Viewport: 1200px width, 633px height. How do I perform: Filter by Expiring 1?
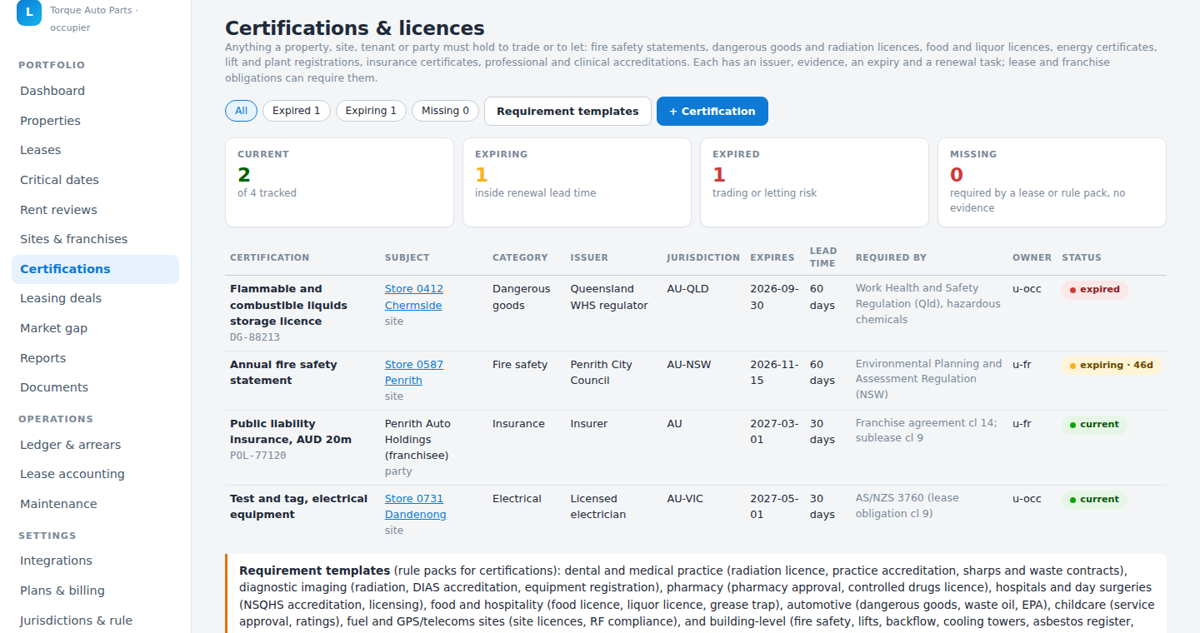point(371,111)
